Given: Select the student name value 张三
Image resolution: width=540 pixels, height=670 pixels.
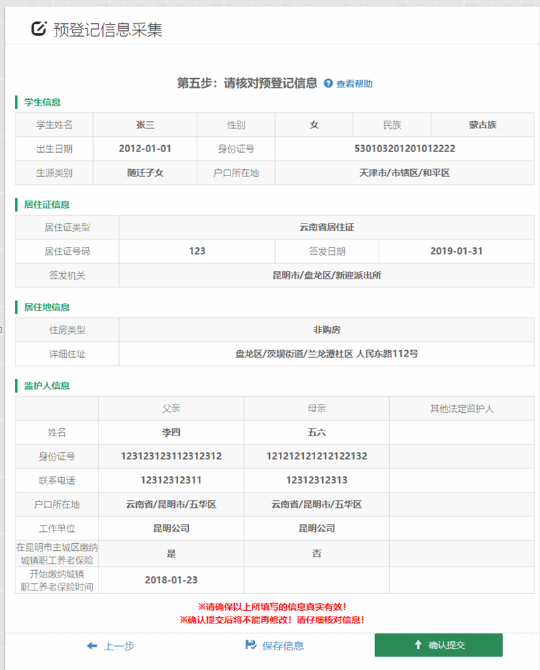Looking at the screenshot, I should (x=145, y=125).
